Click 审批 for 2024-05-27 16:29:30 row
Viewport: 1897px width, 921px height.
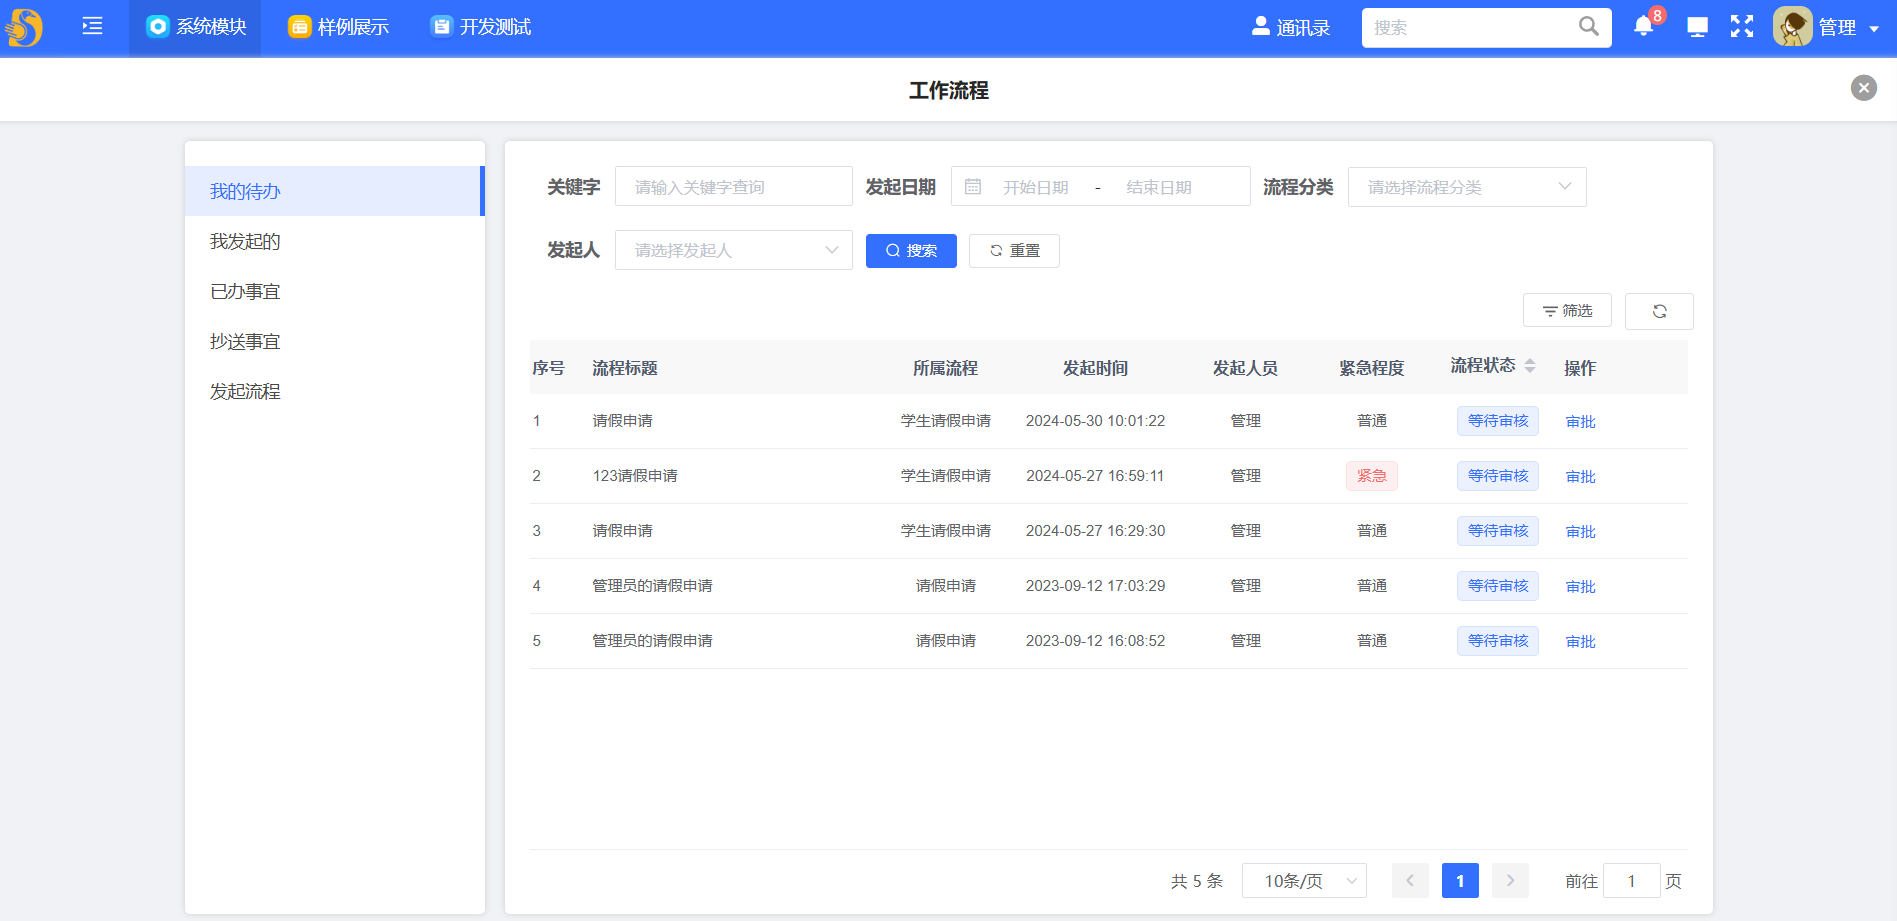point(1580,532)
